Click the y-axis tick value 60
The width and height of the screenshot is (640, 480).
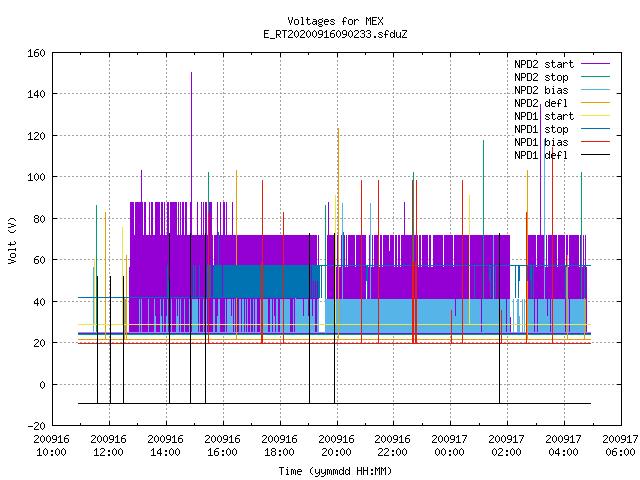click(x=39, y=260)
